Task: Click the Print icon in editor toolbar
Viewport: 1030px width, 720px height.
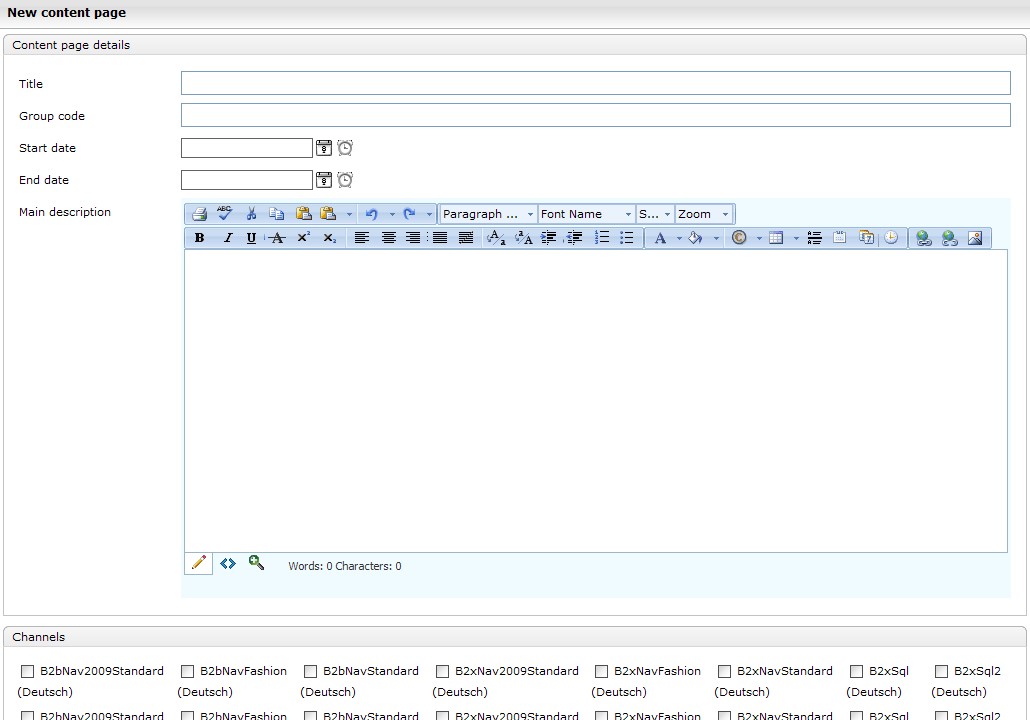Action: coord(200,214)
